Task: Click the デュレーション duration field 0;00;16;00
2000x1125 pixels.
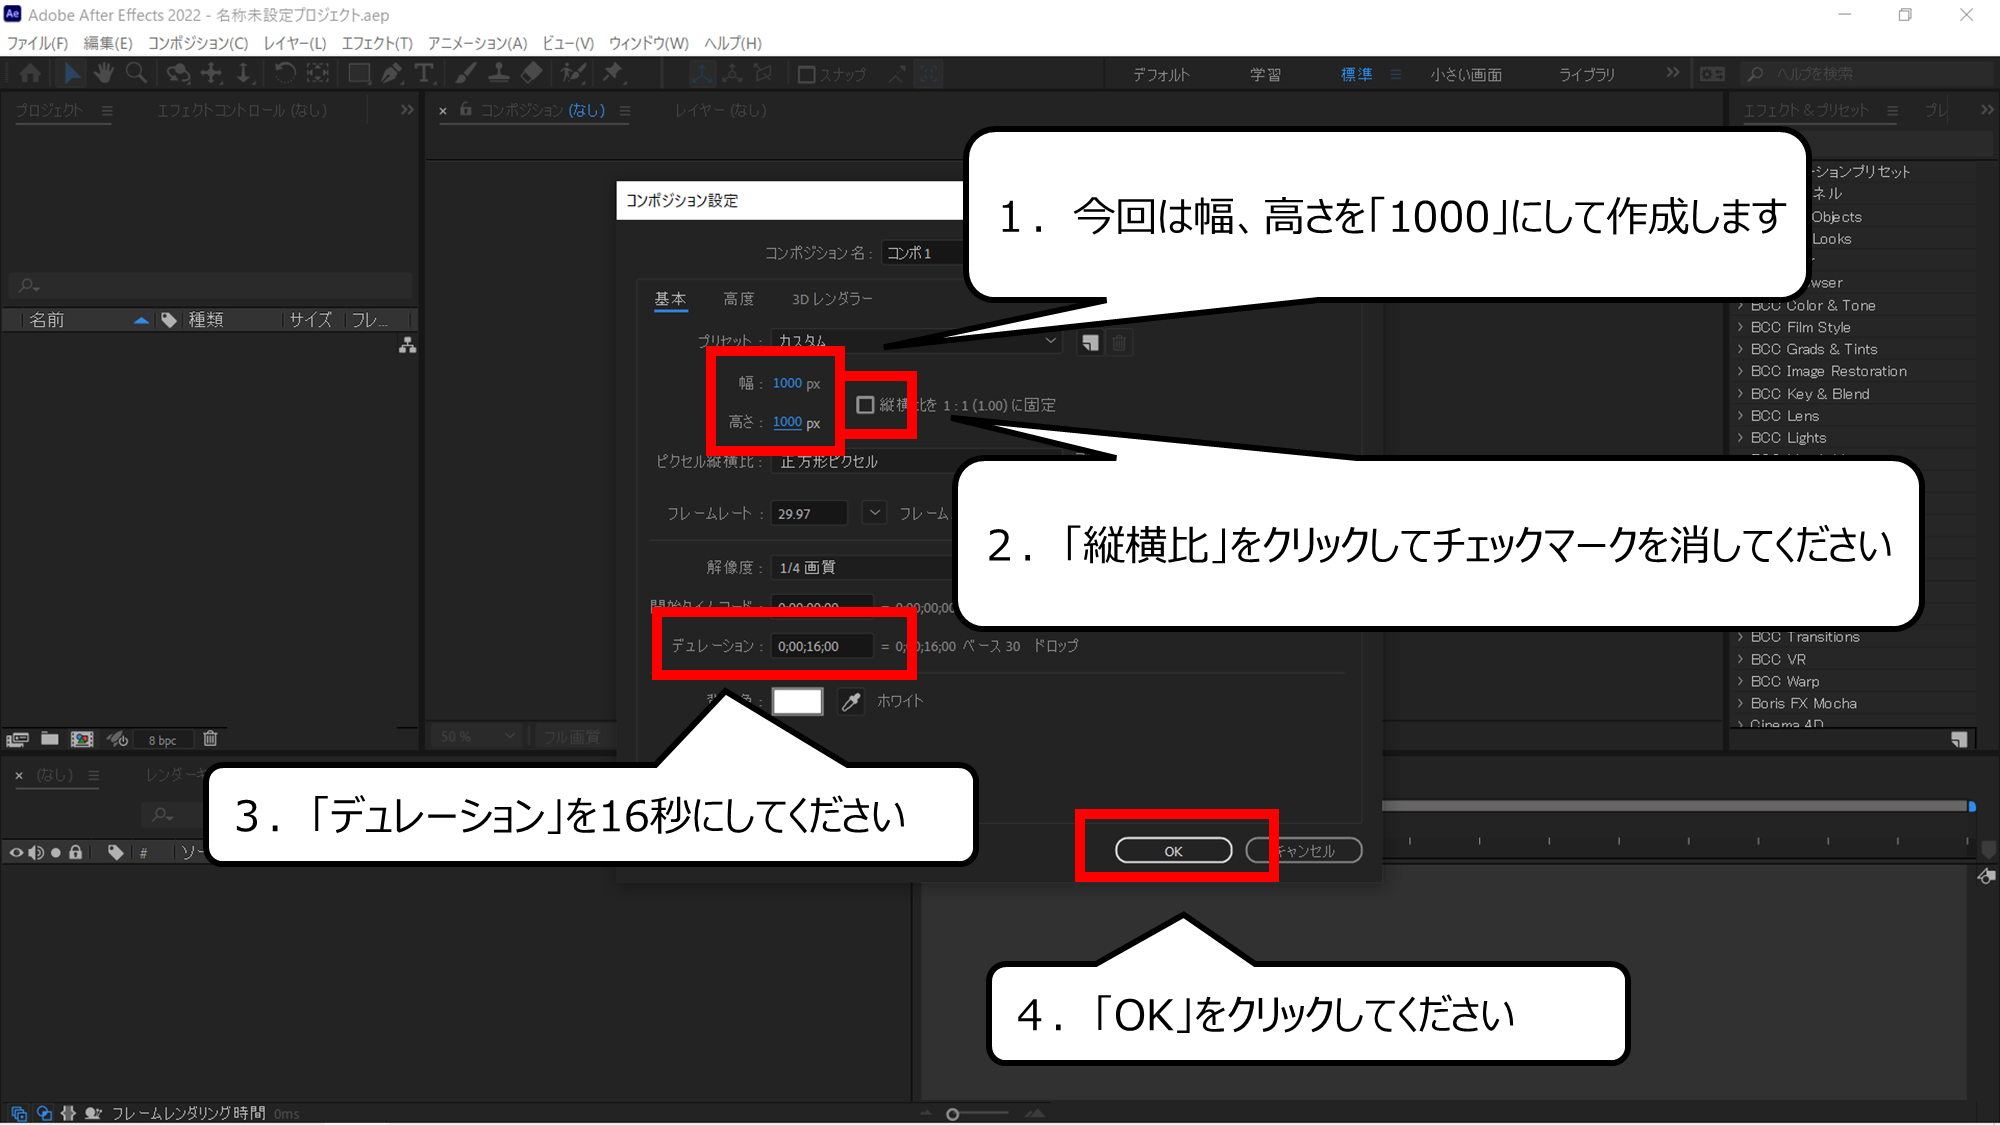Action: click(x=822, y=646)
